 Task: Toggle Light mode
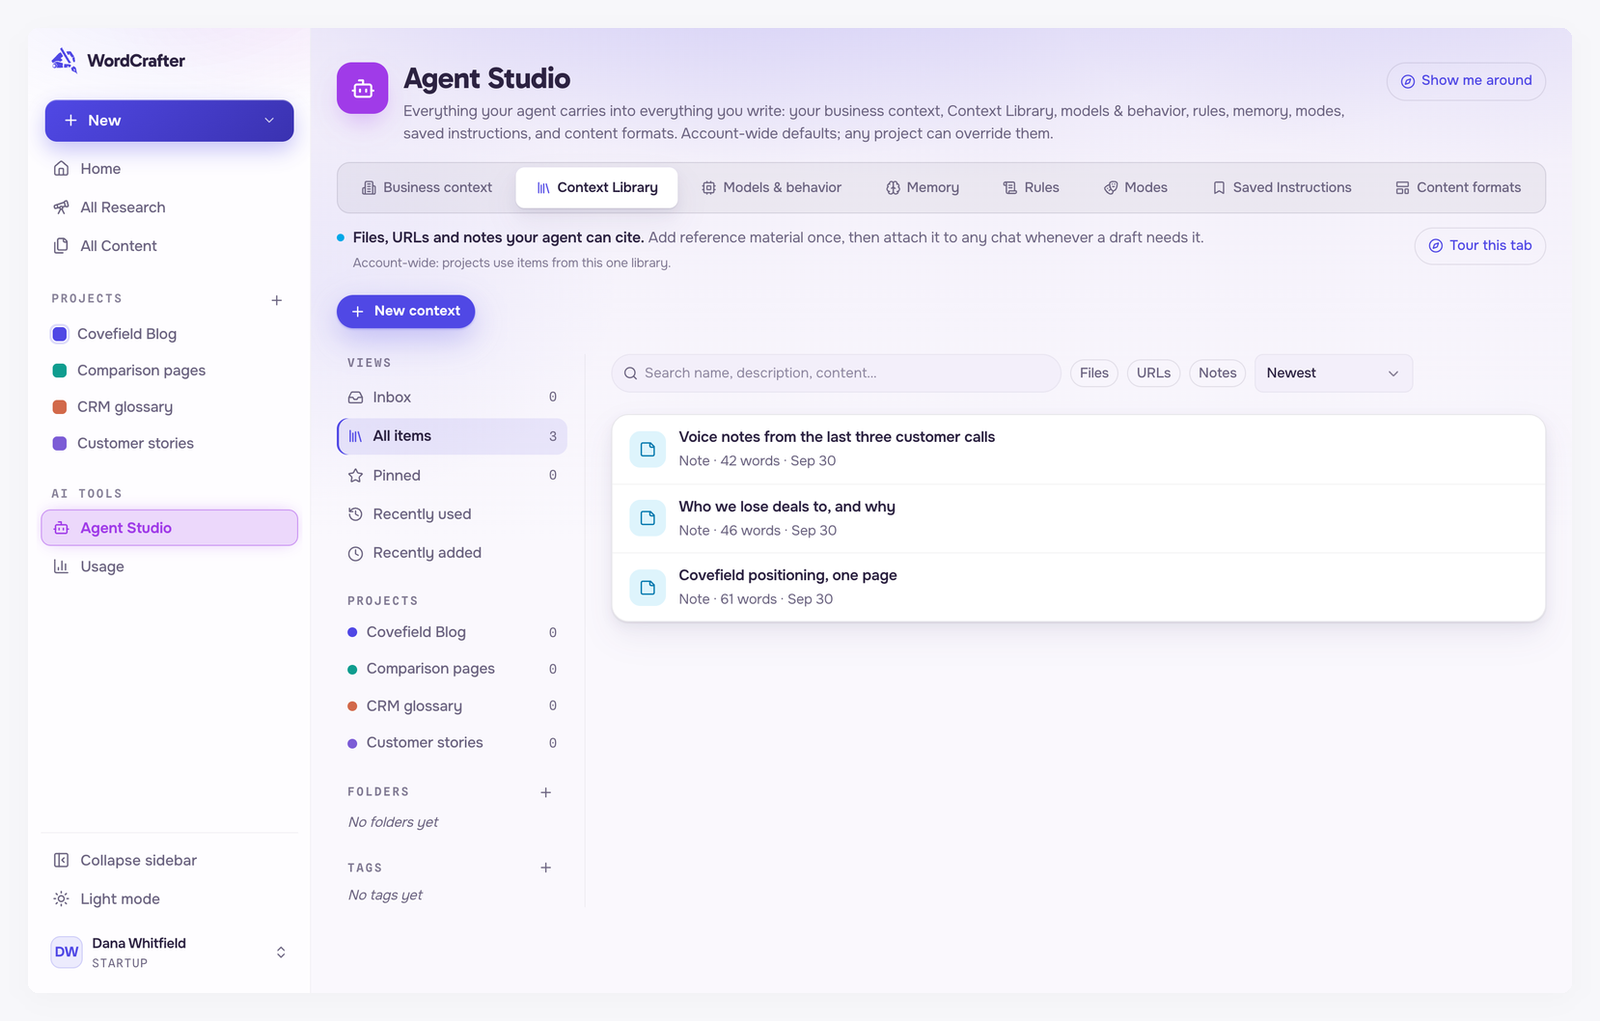point(169,898)
